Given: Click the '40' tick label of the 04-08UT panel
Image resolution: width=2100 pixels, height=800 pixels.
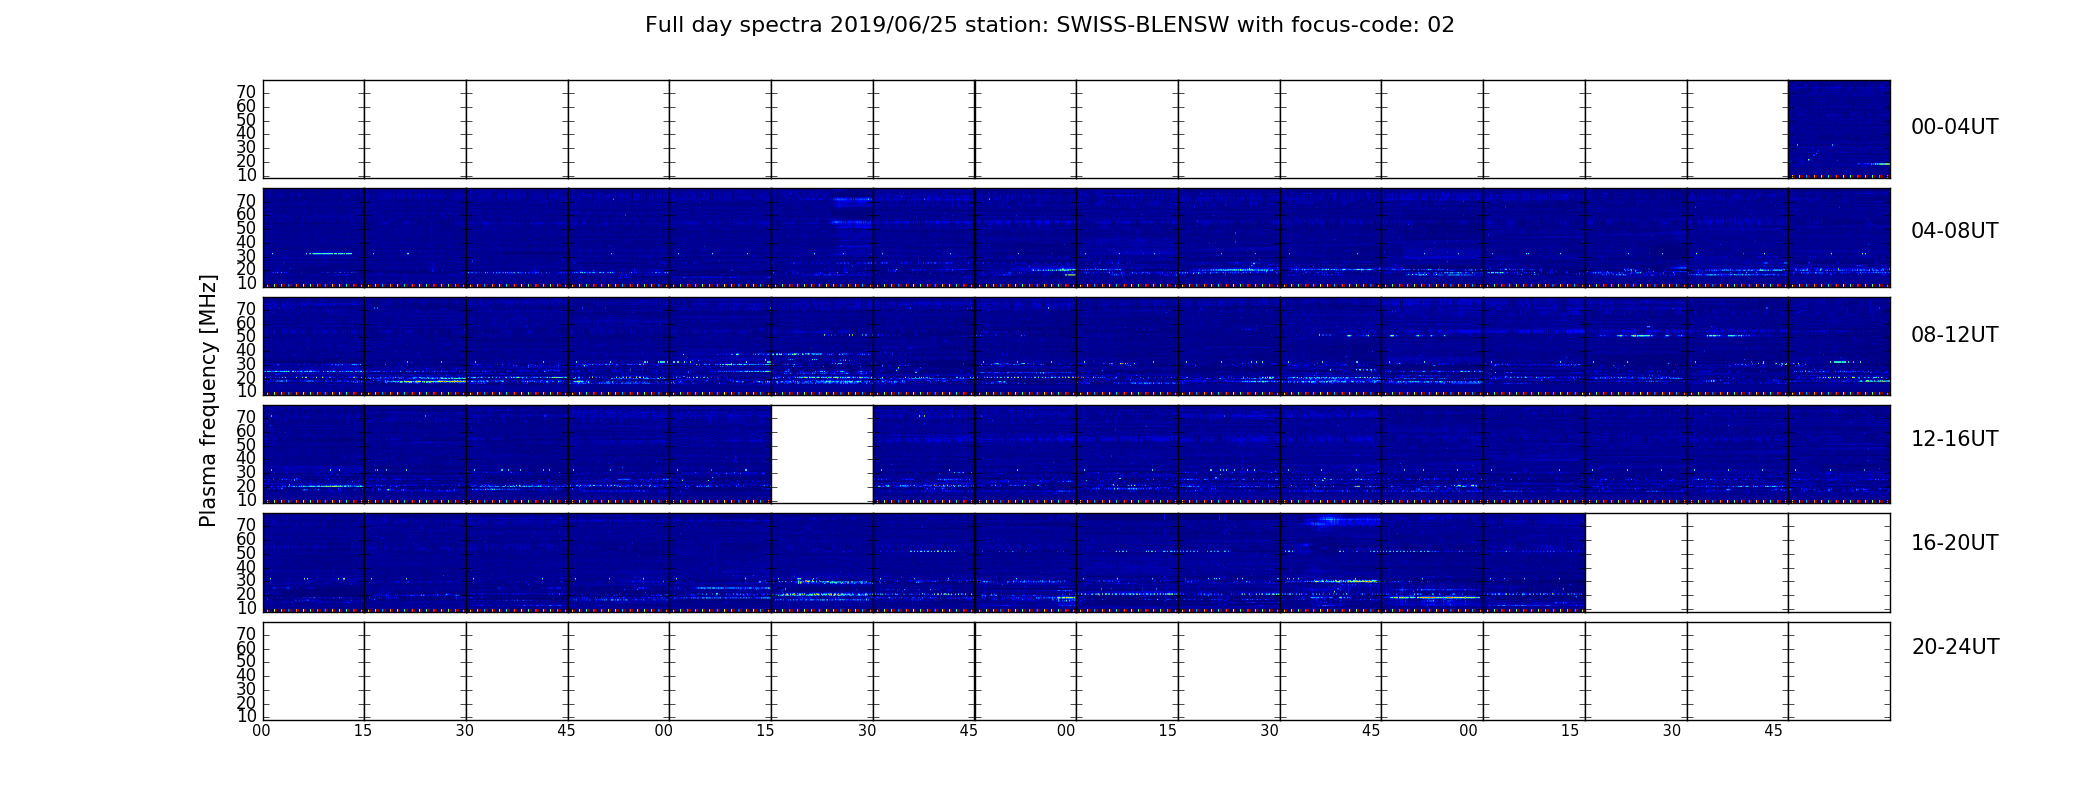Looking at the screenshot, I should [246, 242].
